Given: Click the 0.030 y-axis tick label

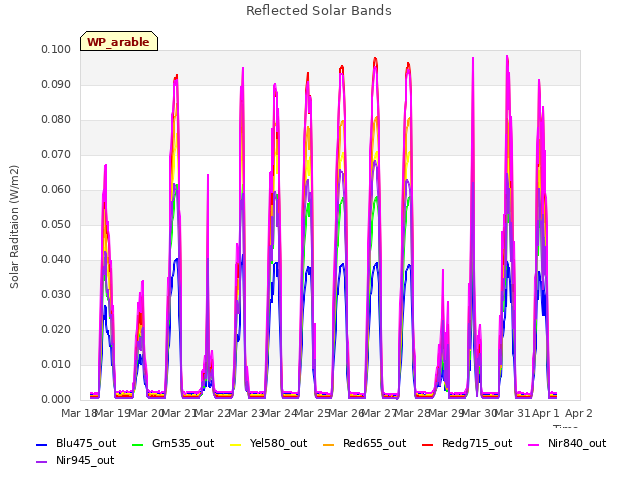Looking at the screenshot, I should coord(56,295).
